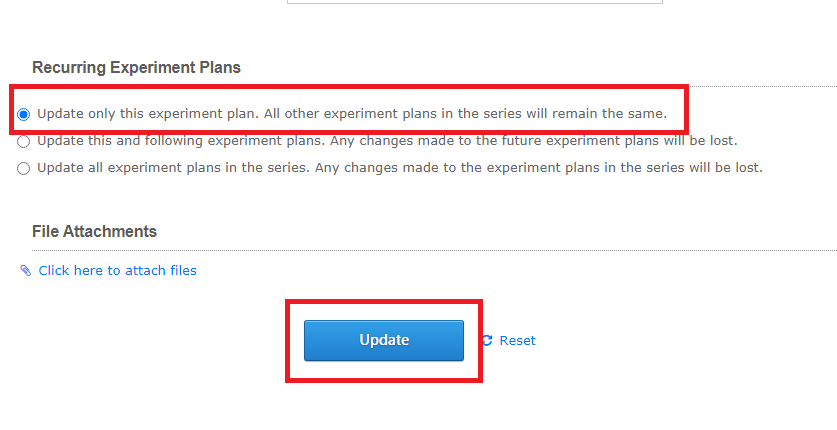Pick the 'Update all experiment plans' radio circle

coord(23,169)
